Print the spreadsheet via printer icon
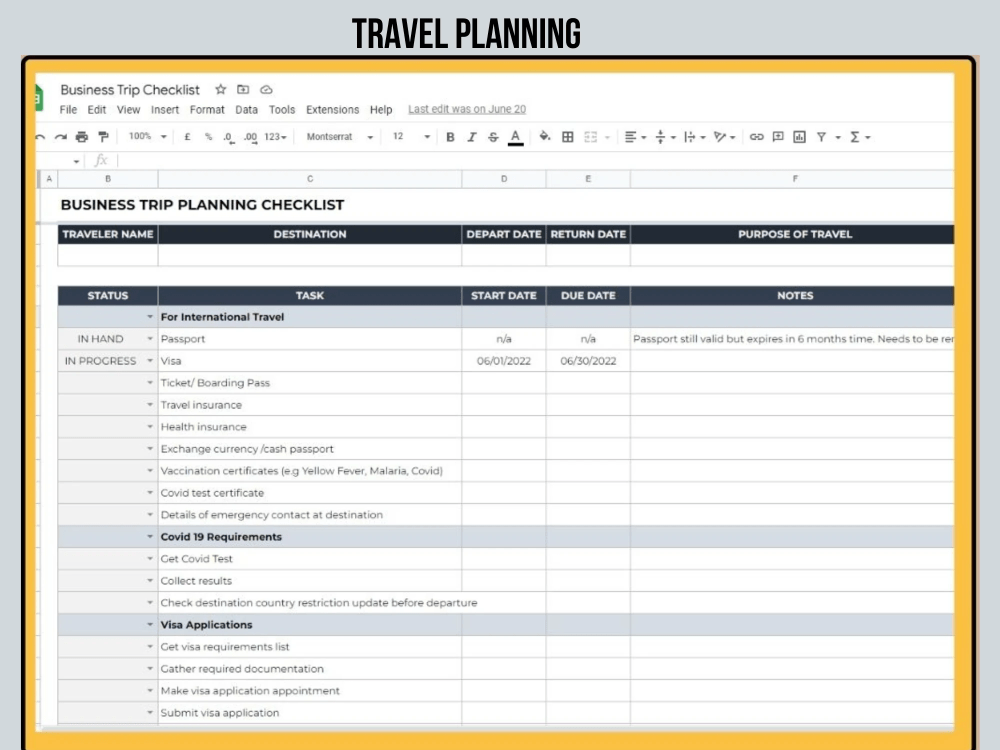 tap(82, 136)
